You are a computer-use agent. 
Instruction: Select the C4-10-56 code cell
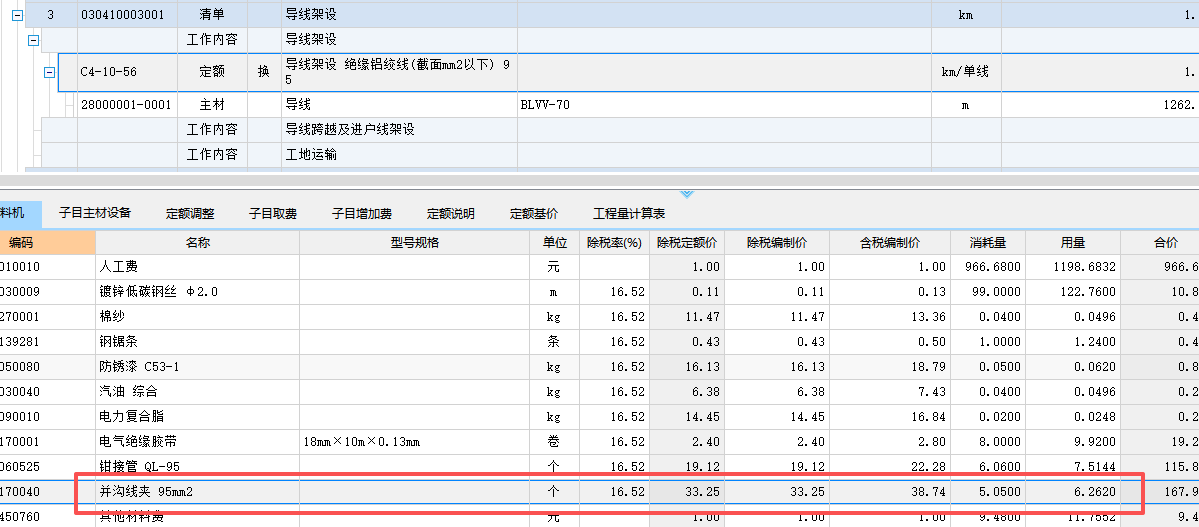click(127, 72)
